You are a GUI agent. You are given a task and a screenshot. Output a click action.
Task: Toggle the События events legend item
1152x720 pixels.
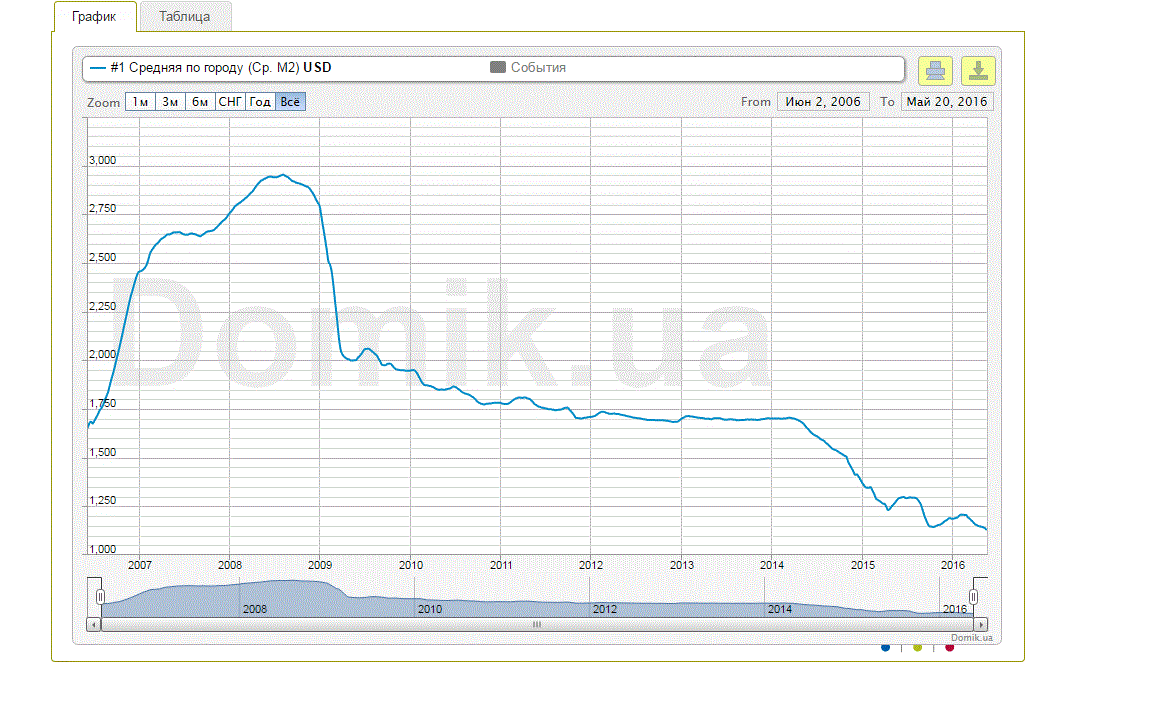click(x=528, y=68)
